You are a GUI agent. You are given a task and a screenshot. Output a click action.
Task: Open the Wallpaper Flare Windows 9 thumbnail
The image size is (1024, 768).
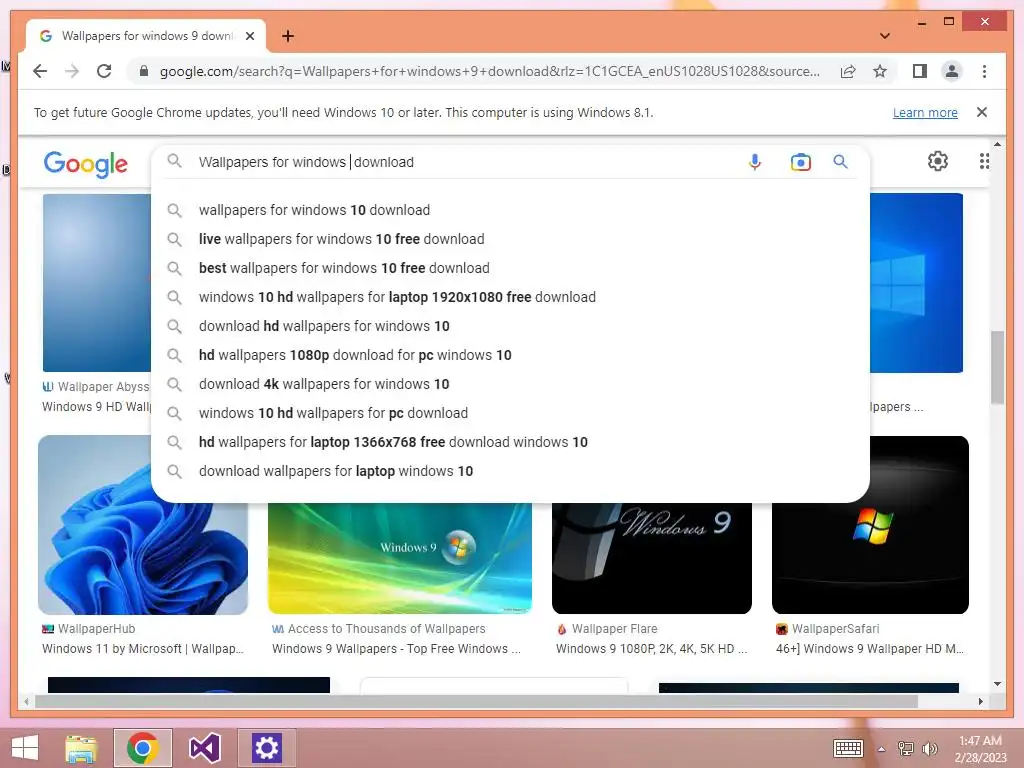(x=652, y=558)
